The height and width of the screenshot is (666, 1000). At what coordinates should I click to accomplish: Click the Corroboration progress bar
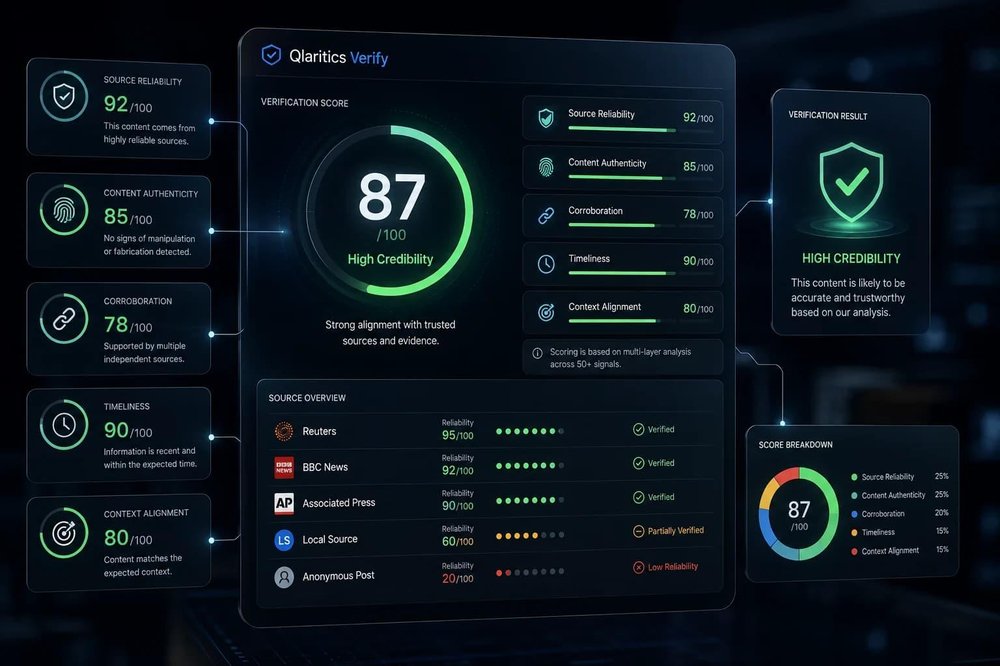[x=641, y=225]
